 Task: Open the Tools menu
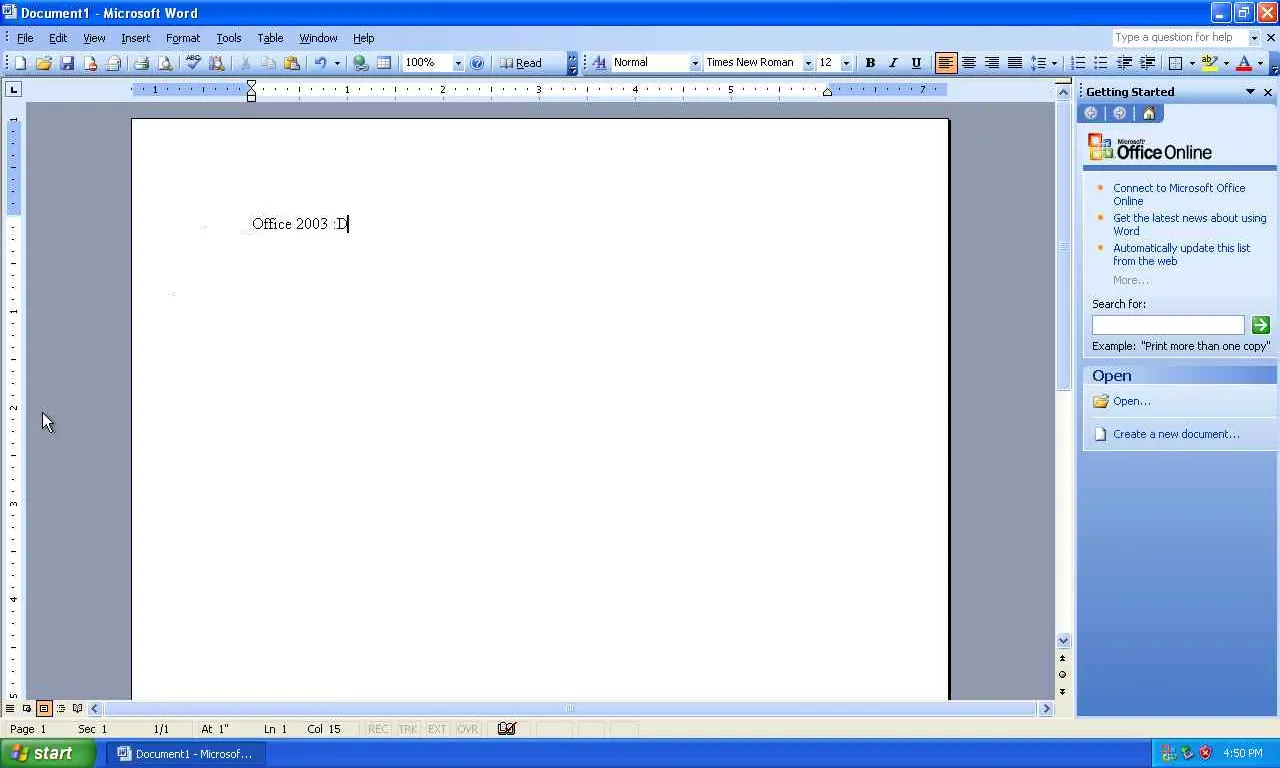point(229,38)
